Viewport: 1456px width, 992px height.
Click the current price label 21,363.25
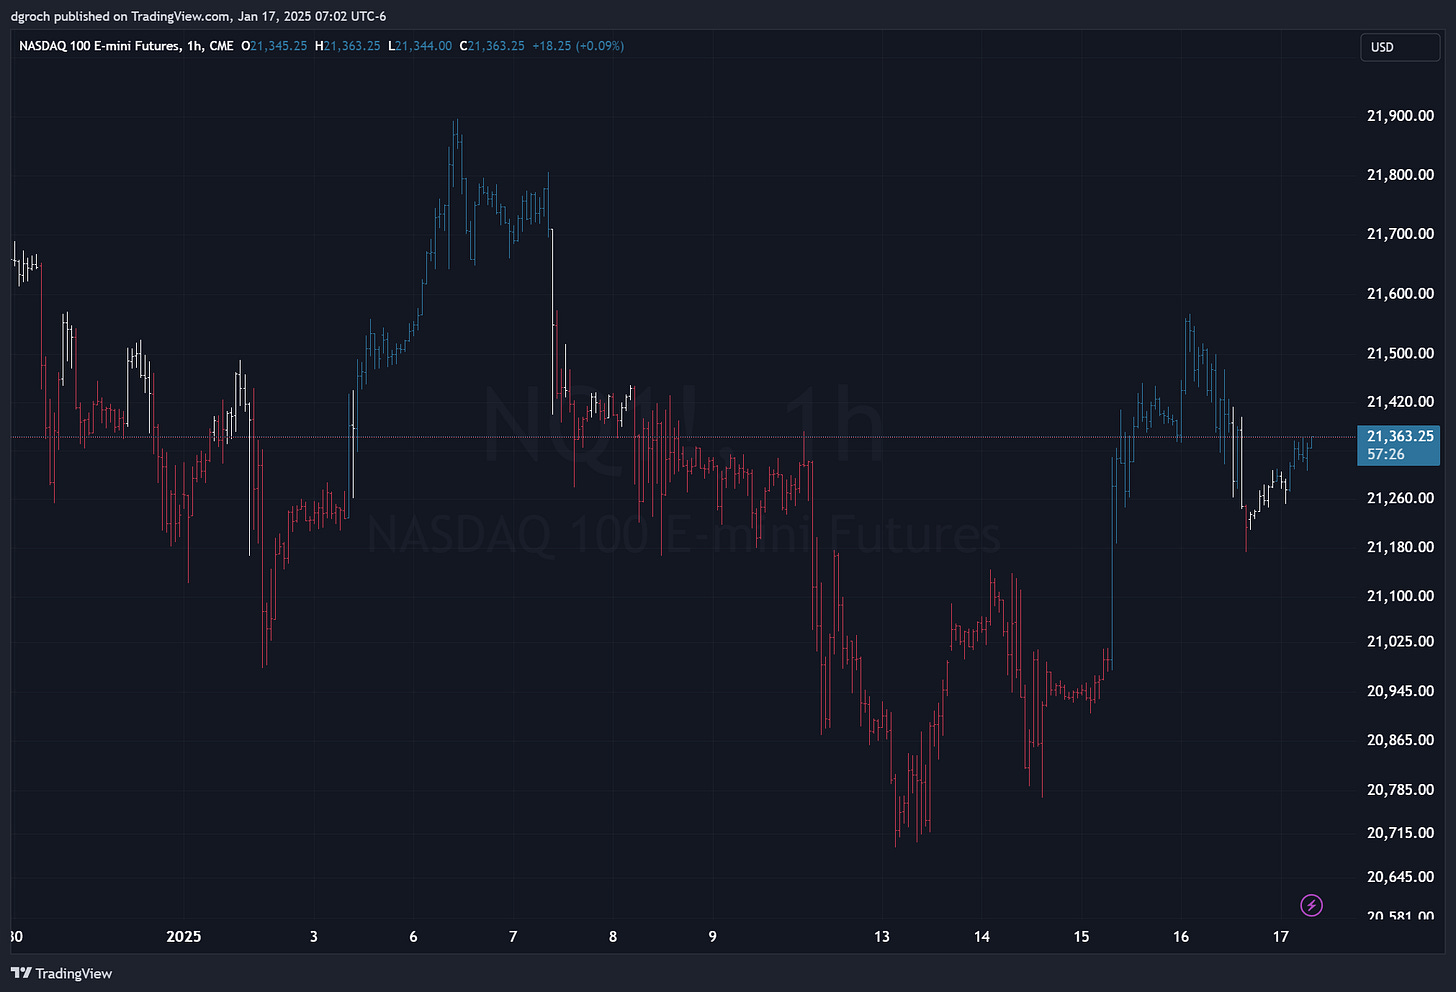[x=1400, y=436]
